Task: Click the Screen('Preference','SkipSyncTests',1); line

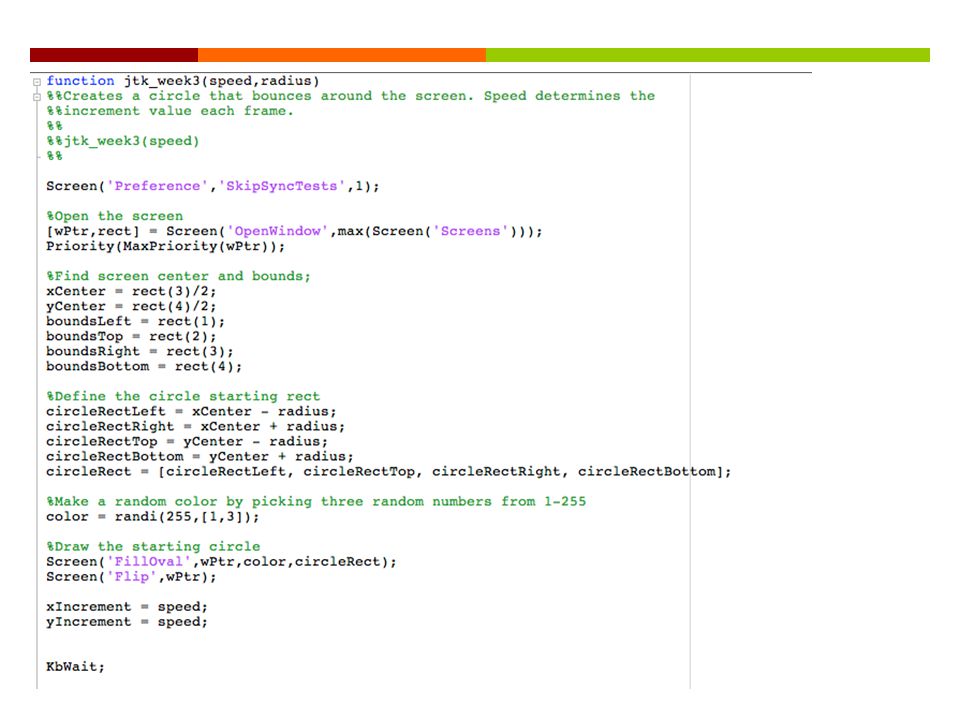Action: [x=213, y=186]
